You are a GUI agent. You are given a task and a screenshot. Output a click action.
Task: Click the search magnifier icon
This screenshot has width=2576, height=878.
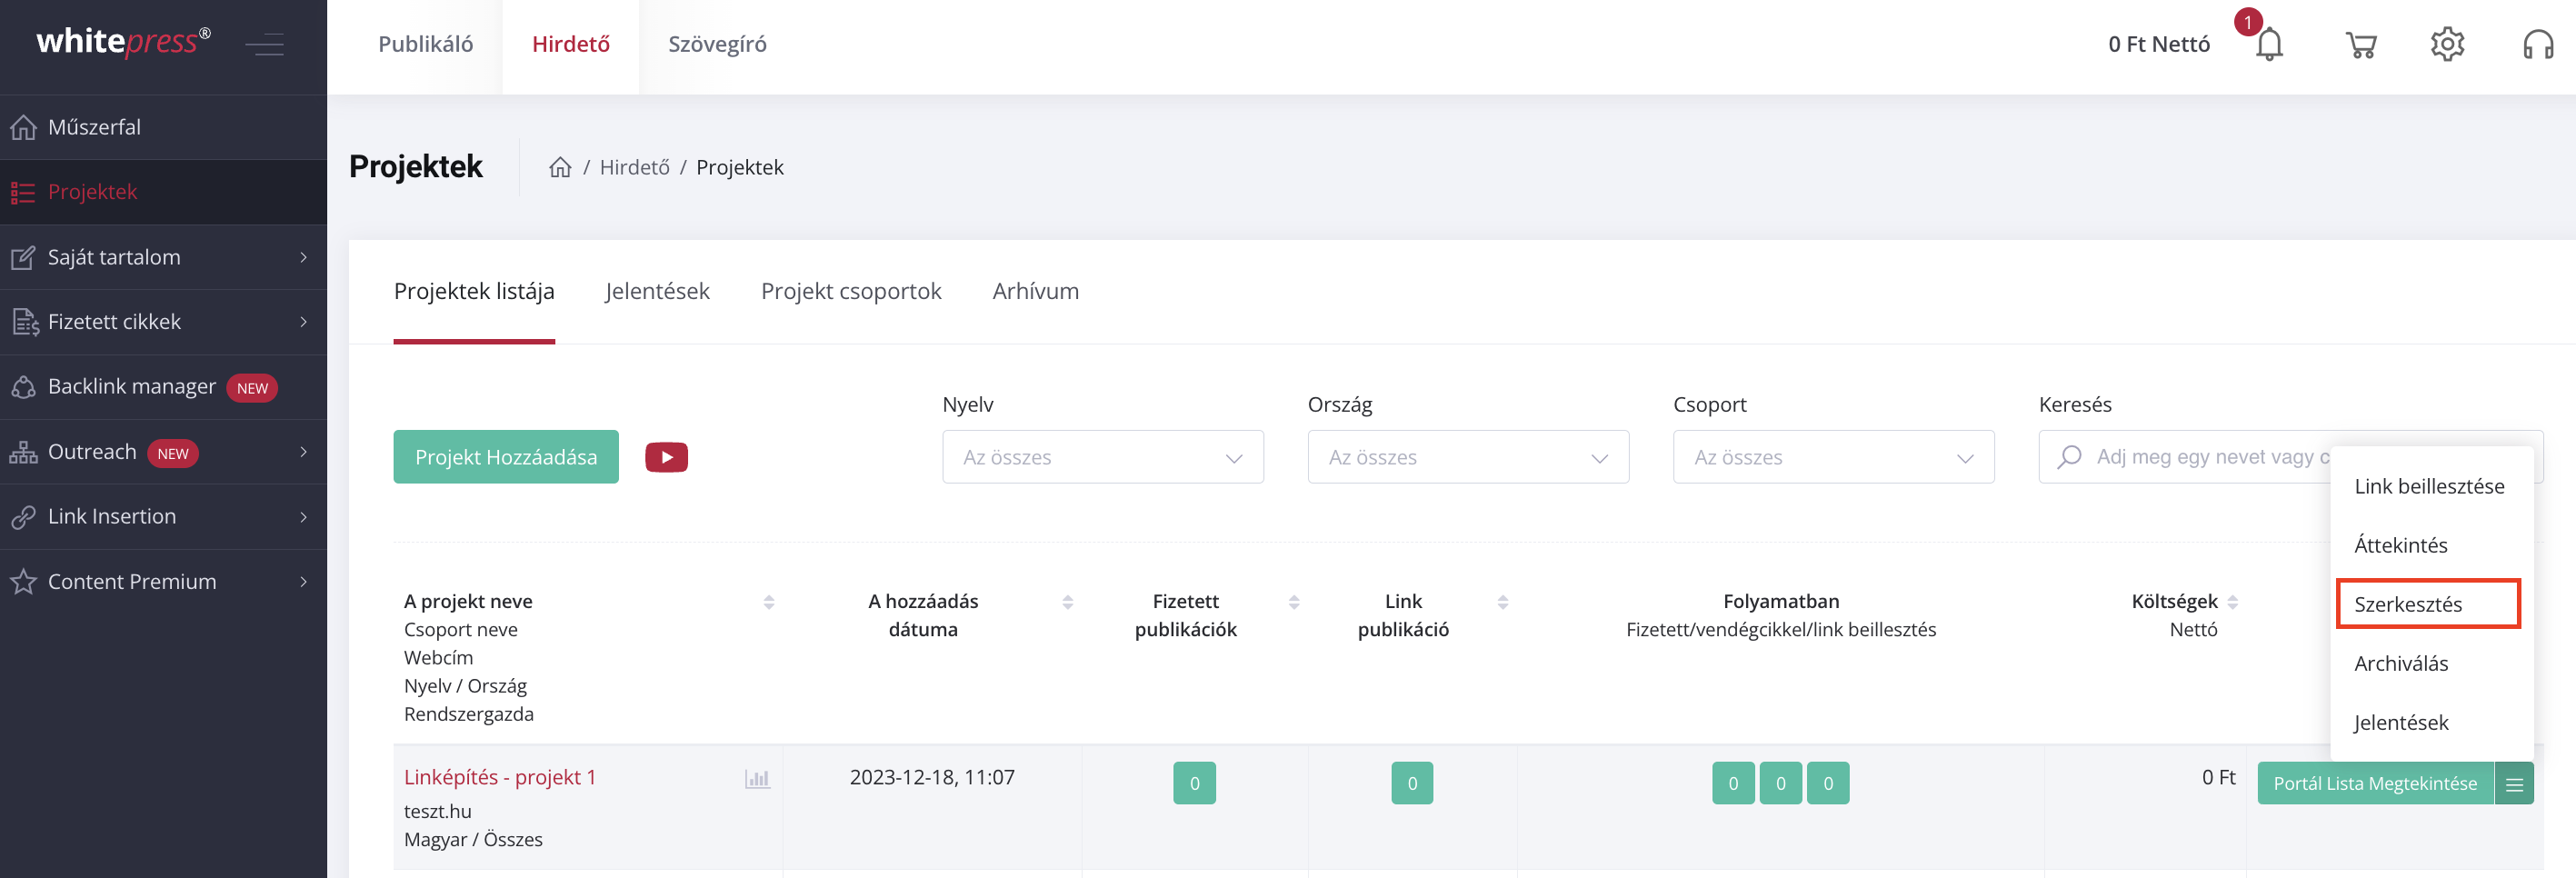2069,457
